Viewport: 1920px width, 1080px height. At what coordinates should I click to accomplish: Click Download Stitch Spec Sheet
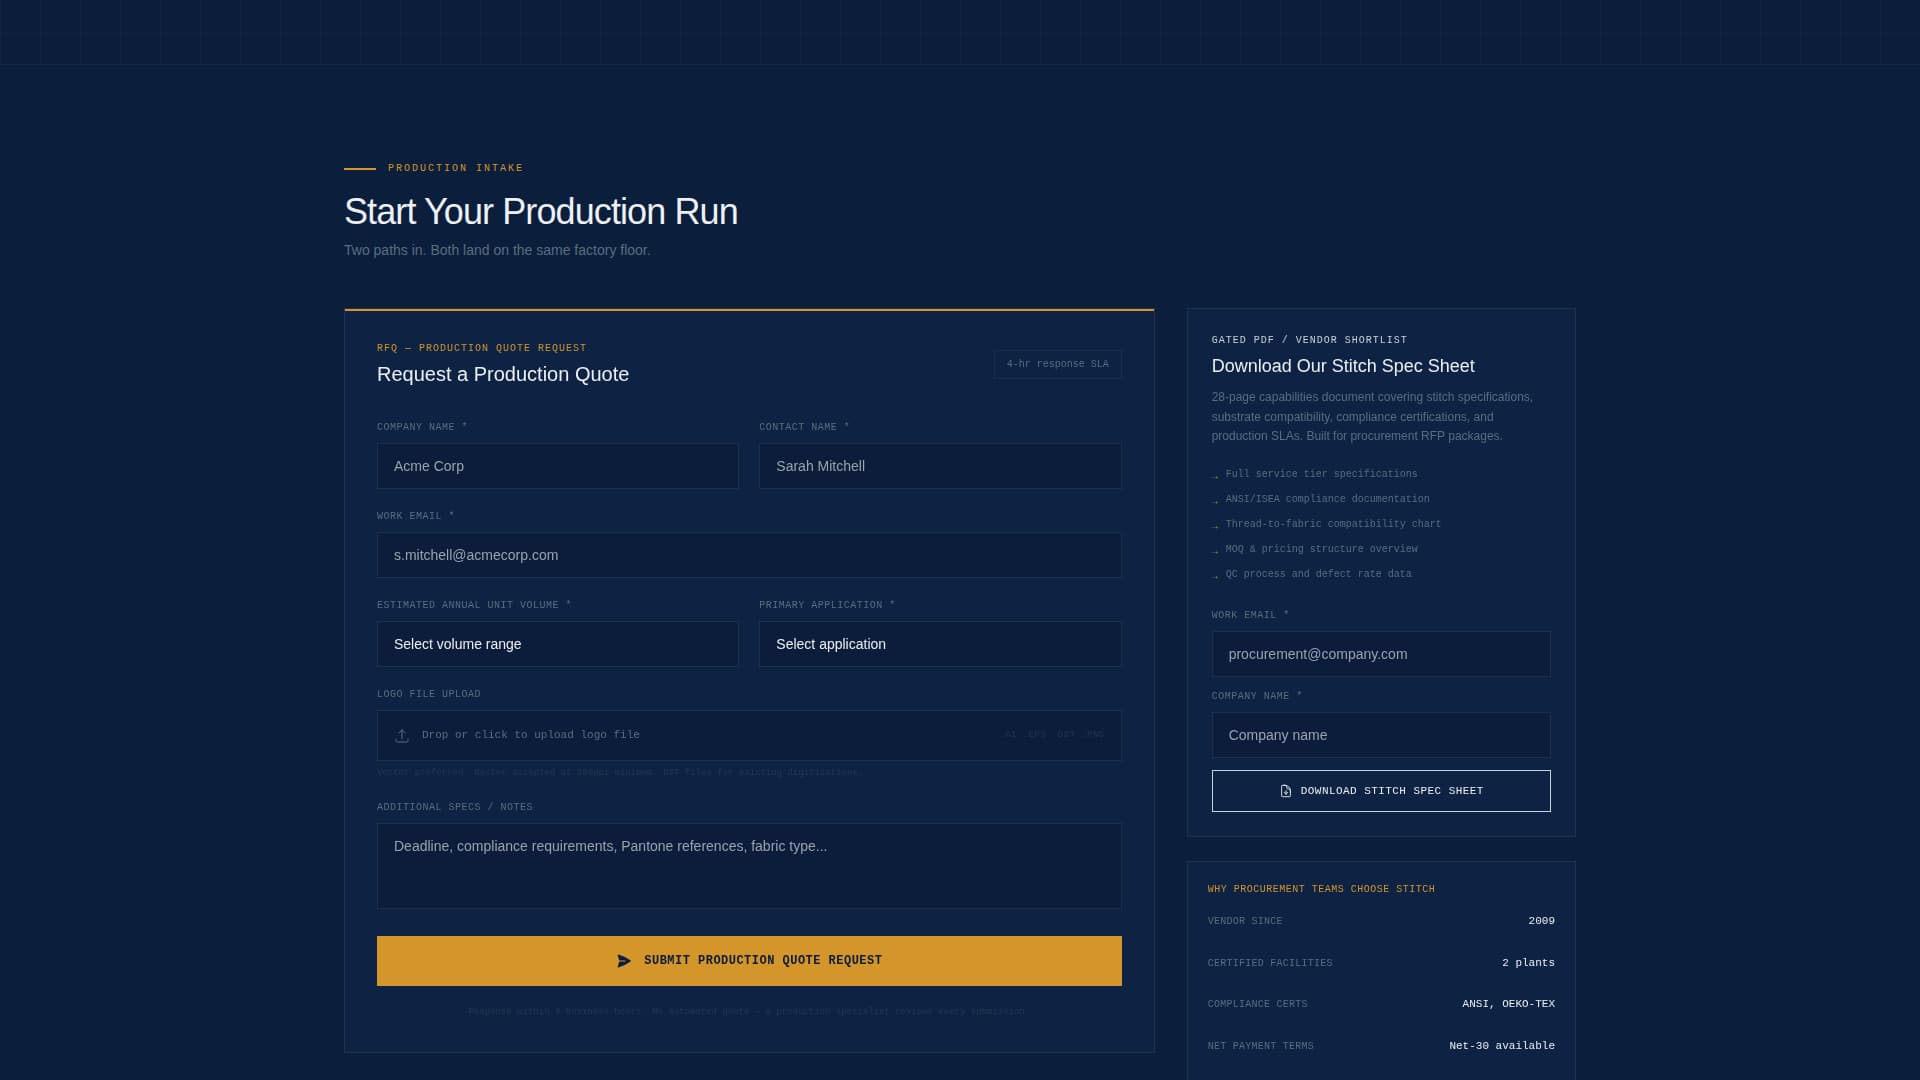coord(1381,790)
